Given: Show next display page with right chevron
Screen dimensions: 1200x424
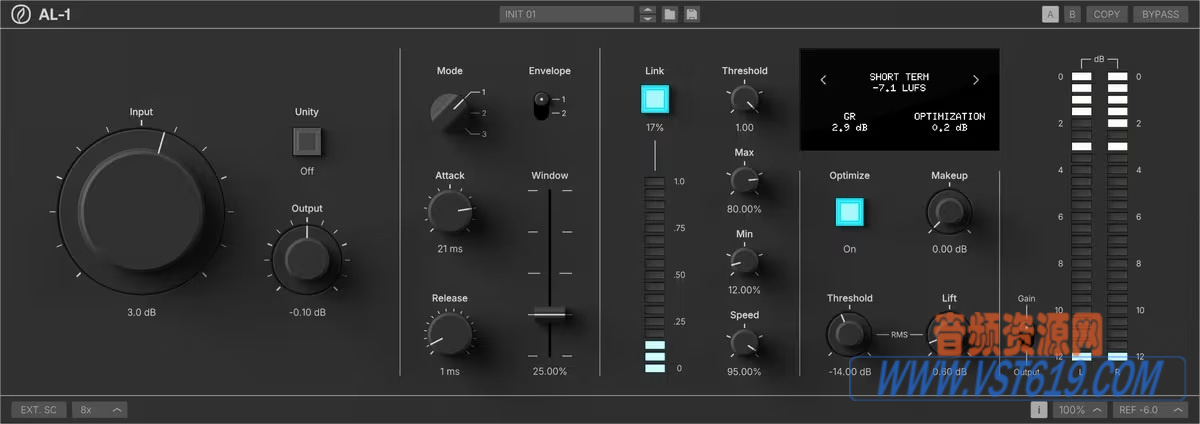Looking at the screenshot, I should click(x=976, y=81).
